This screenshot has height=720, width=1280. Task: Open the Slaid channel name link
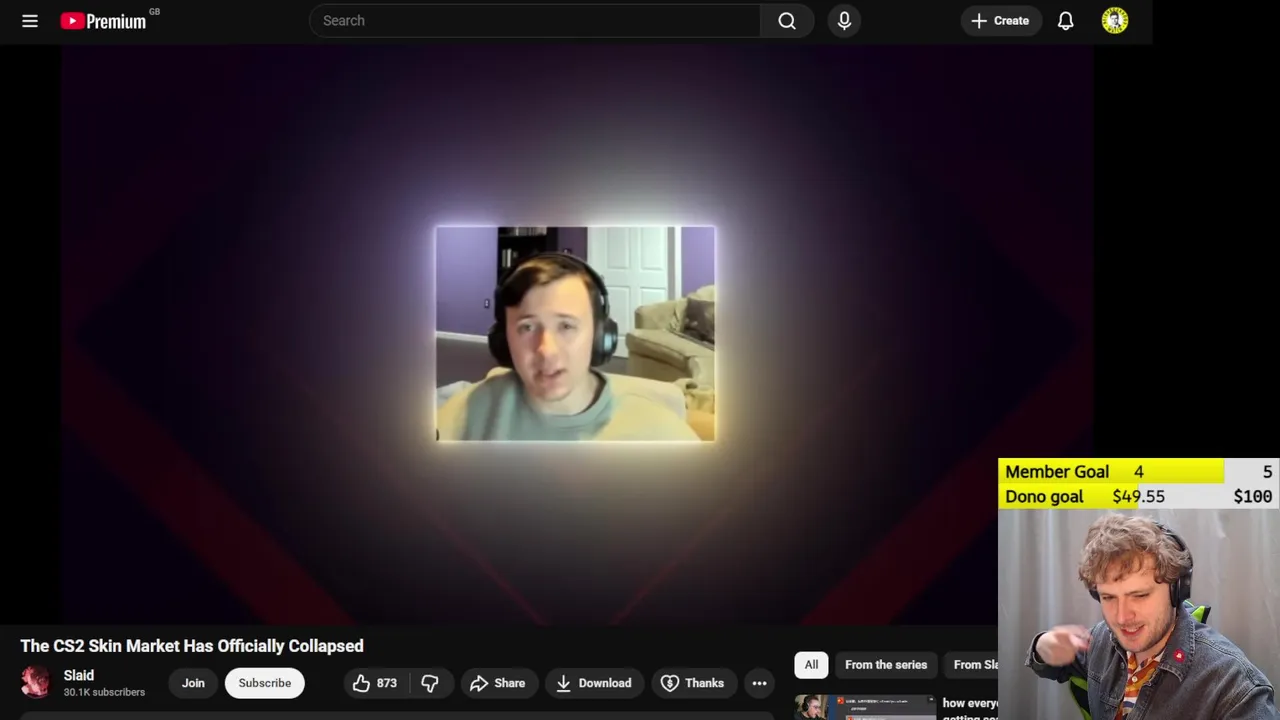(x=79, y=675)
